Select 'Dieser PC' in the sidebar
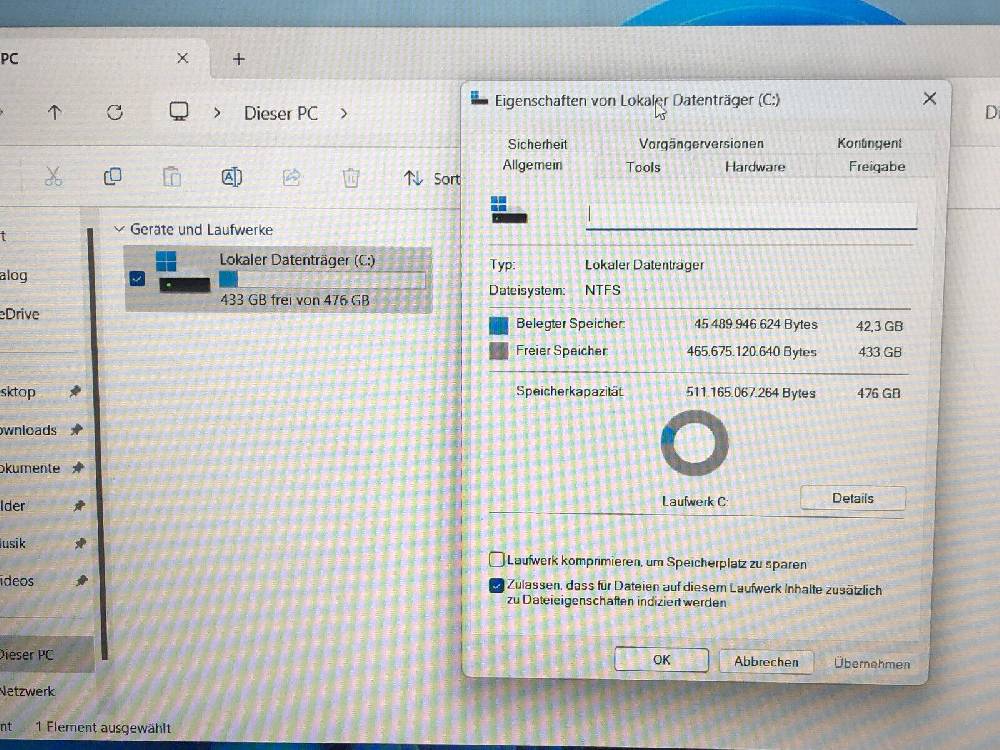Viewport: 1000px width, 750px height. 46,654
